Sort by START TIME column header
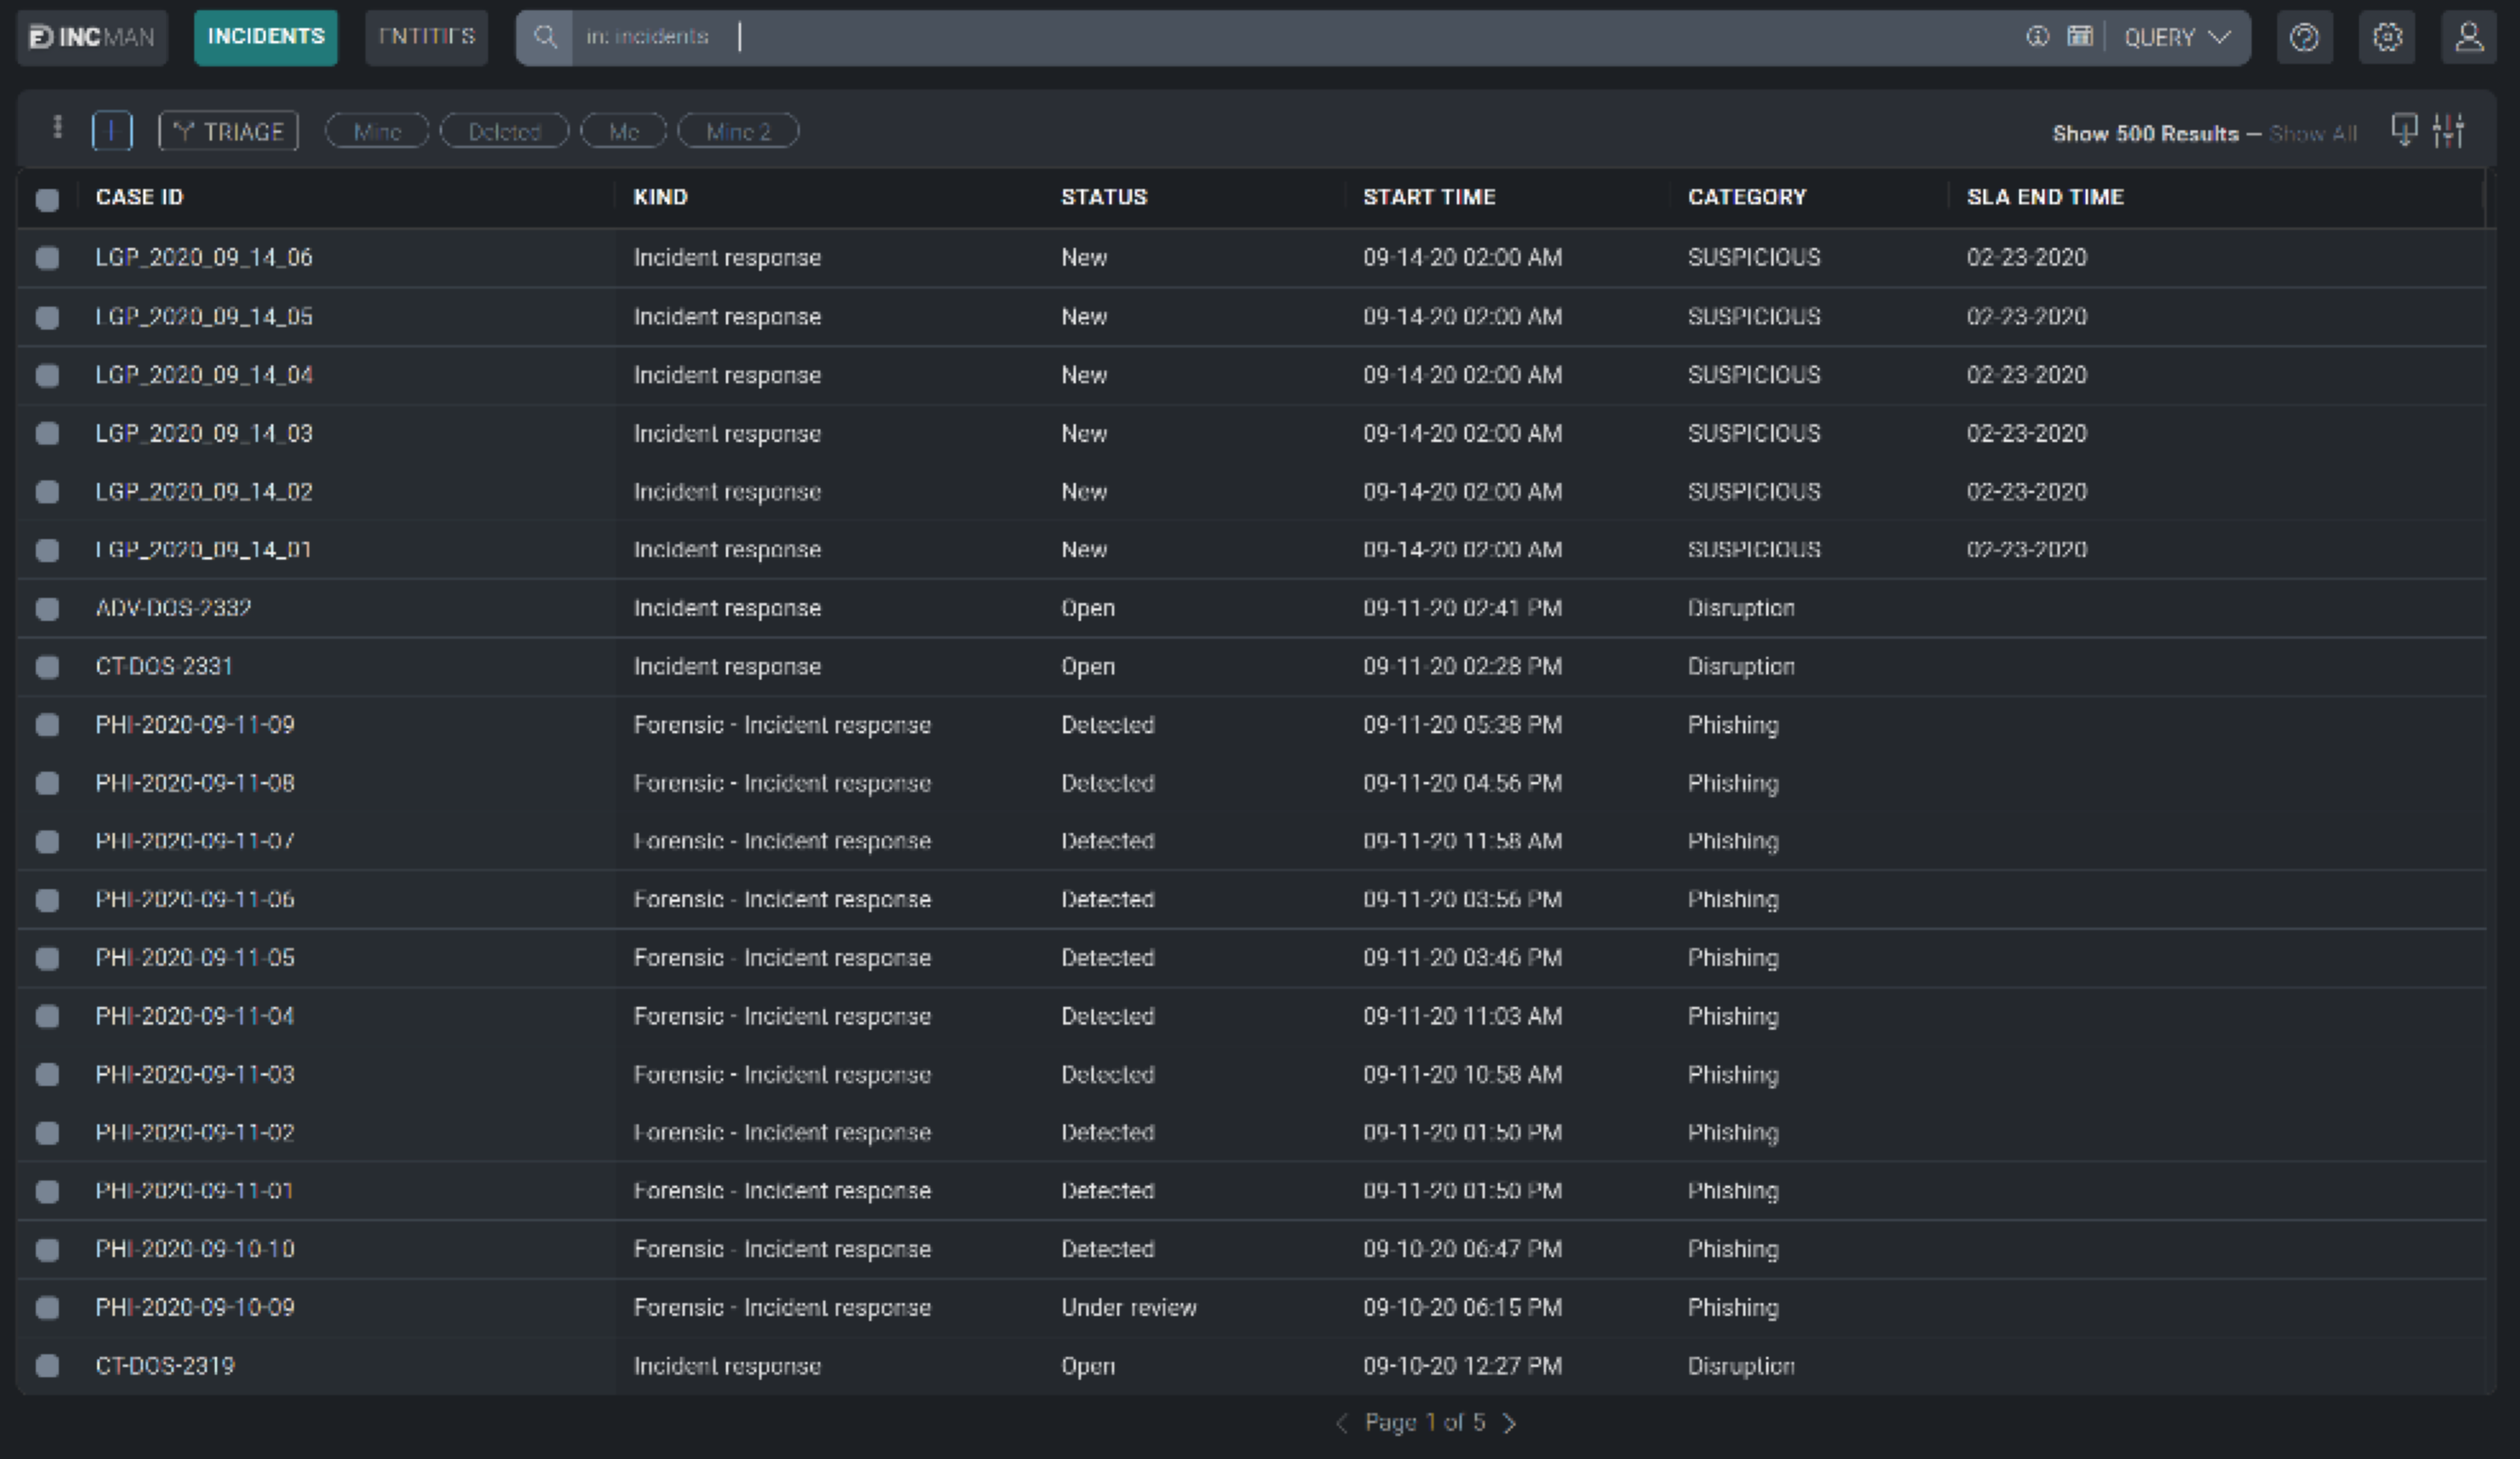 pyautogui.click(x=1429, y=197)
